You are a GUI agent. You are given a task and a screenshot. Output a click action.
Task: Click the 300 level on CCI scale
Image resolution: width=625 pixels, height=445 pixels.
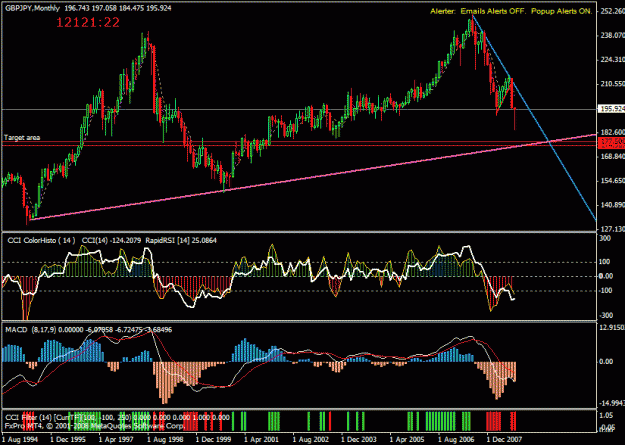click(x=605, y=238)
